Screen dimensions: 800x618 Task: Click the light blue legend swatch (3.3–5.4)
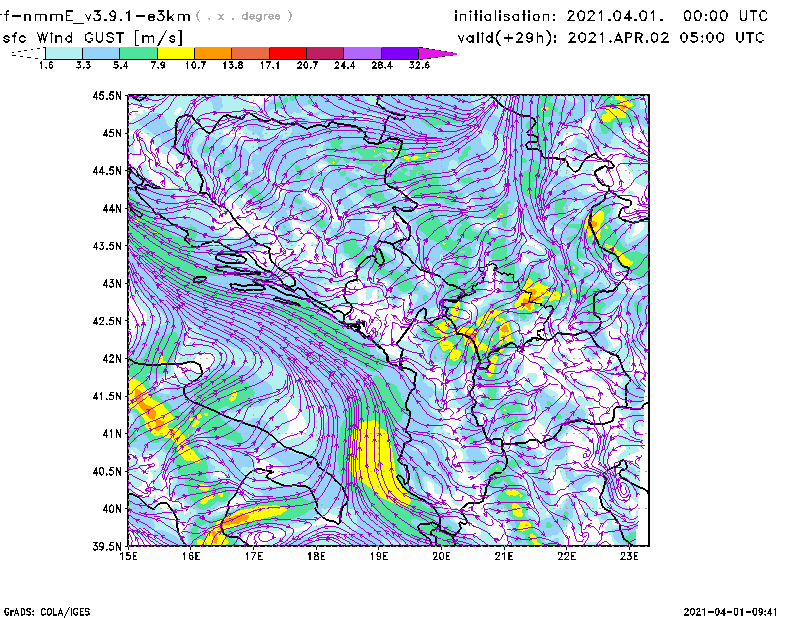[x=101, y=53]
